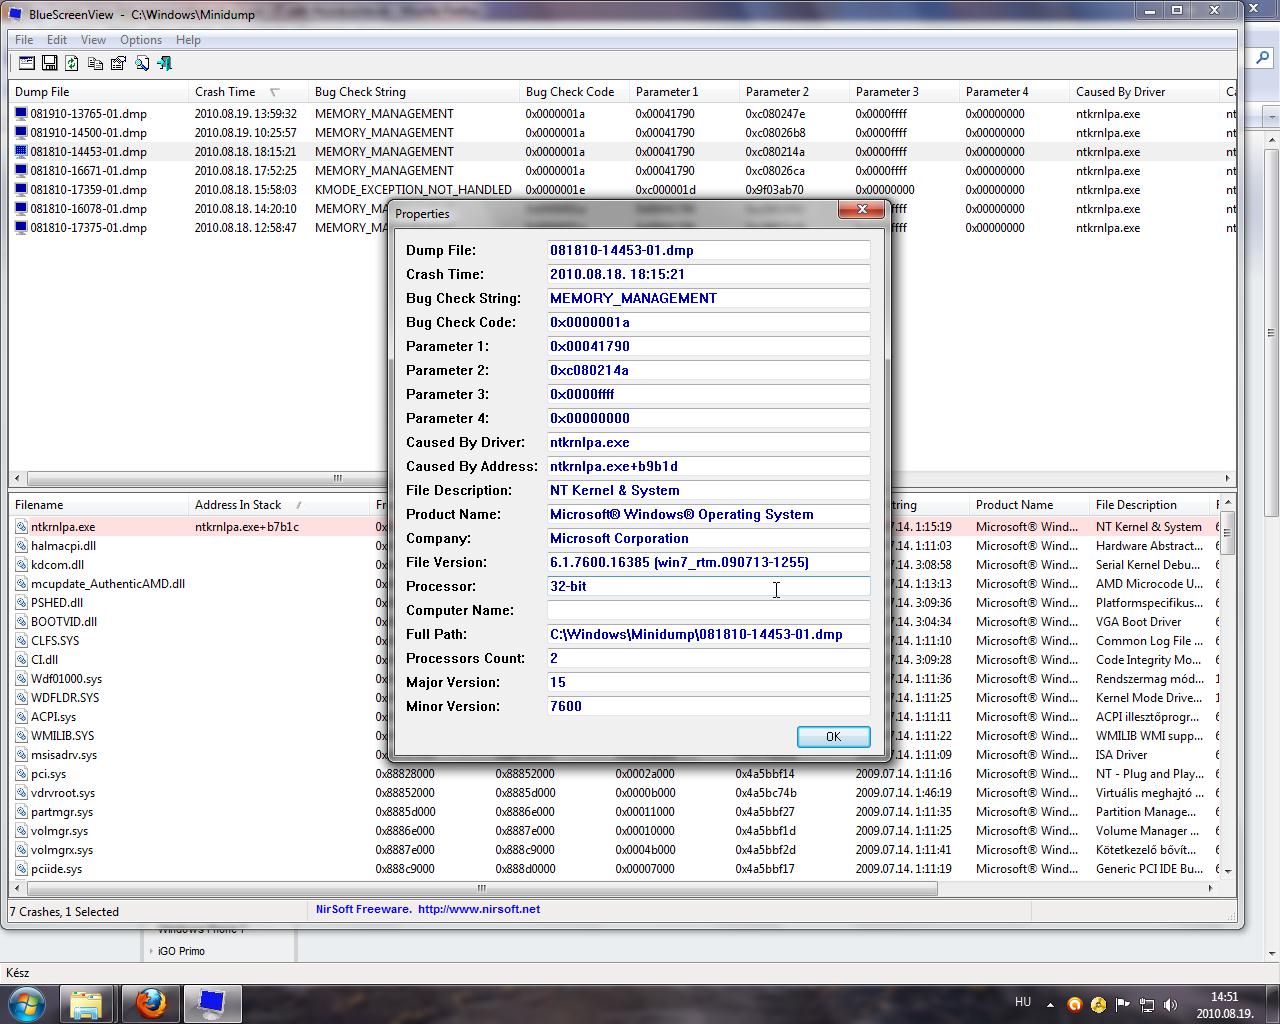Expand the iGO Primo tree item arrow
This screenshot has width=1280, height=1024.
point(151,951)
